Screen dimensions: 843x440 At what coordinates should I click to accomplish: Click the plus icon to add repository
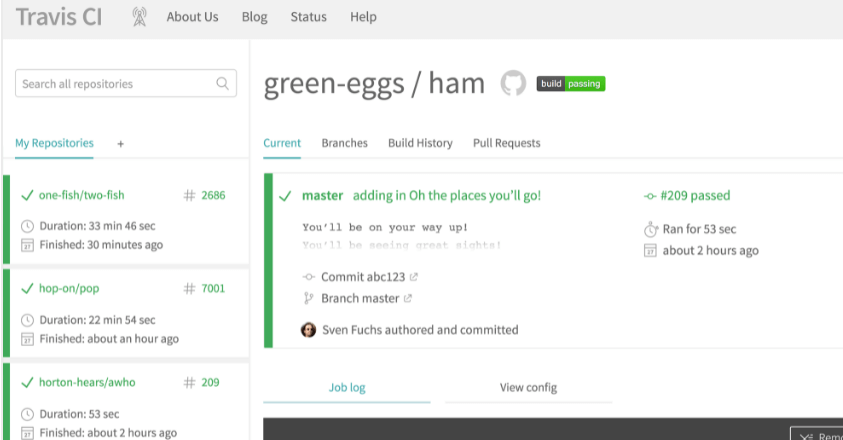[x=120, y=144]
